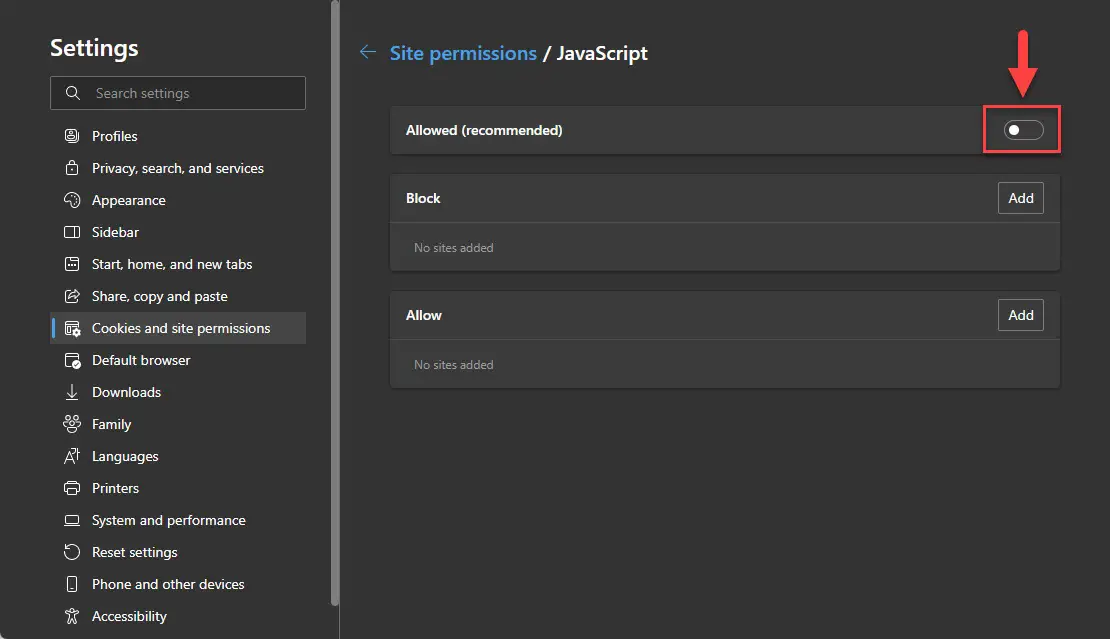This screenshot has width=1110, height=639.
Task: Click the magnifier icon in Search settings
Action: 73,93
